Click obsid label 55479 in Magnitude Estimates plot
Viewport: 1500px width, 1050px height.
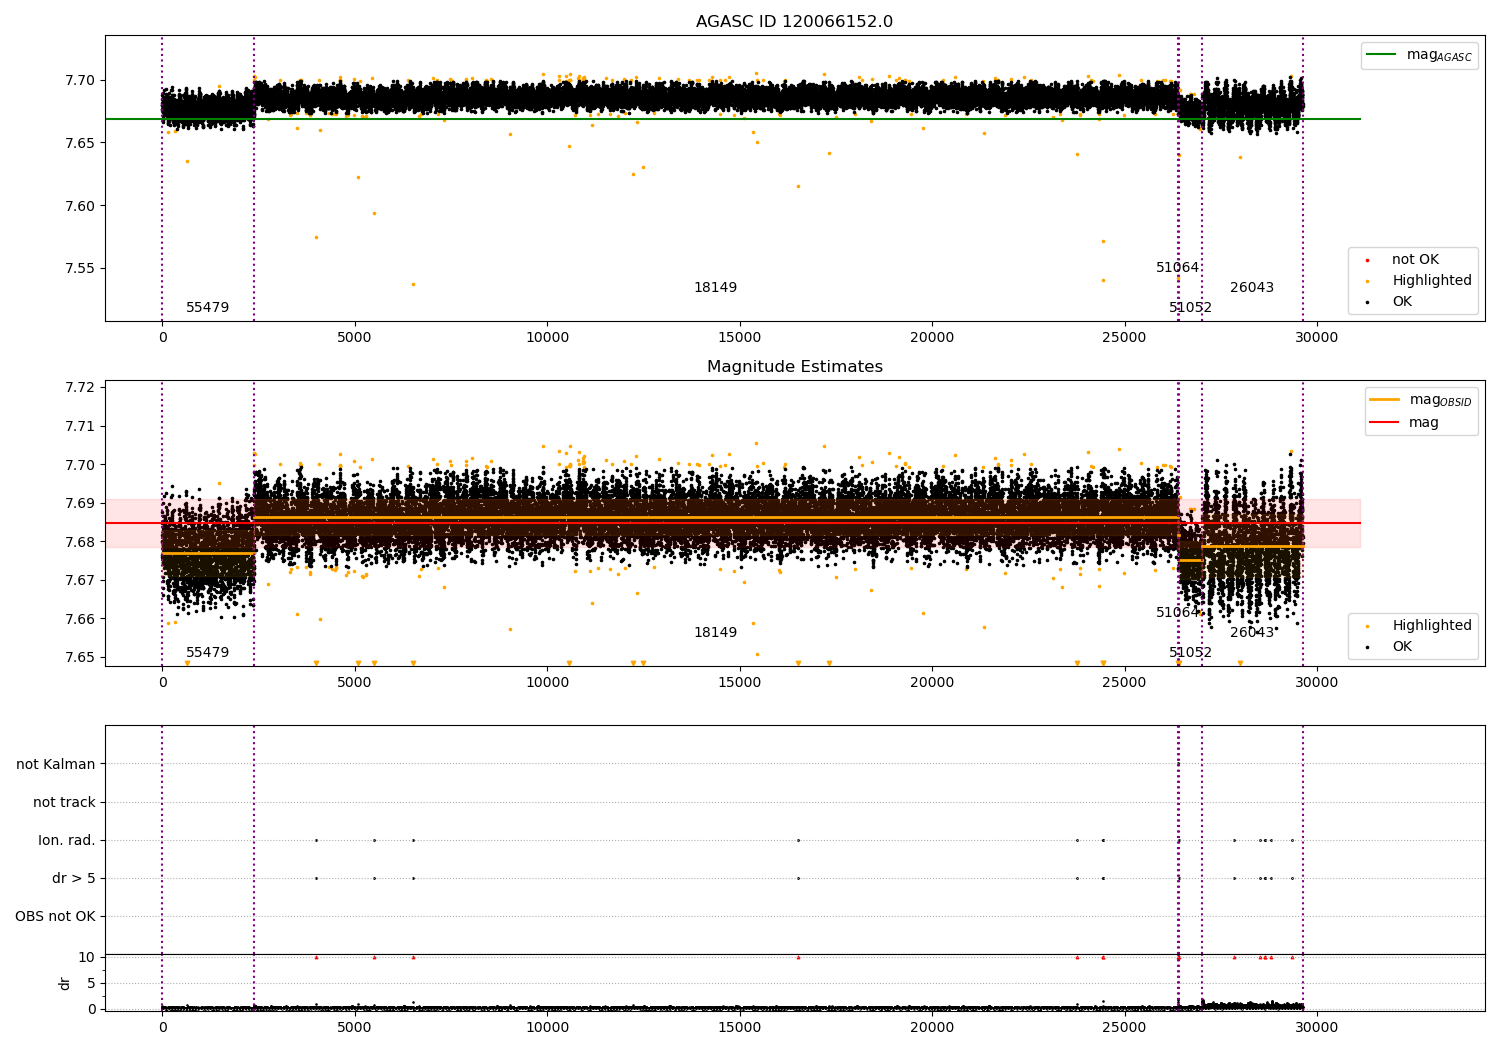click(x=207, y=653)
